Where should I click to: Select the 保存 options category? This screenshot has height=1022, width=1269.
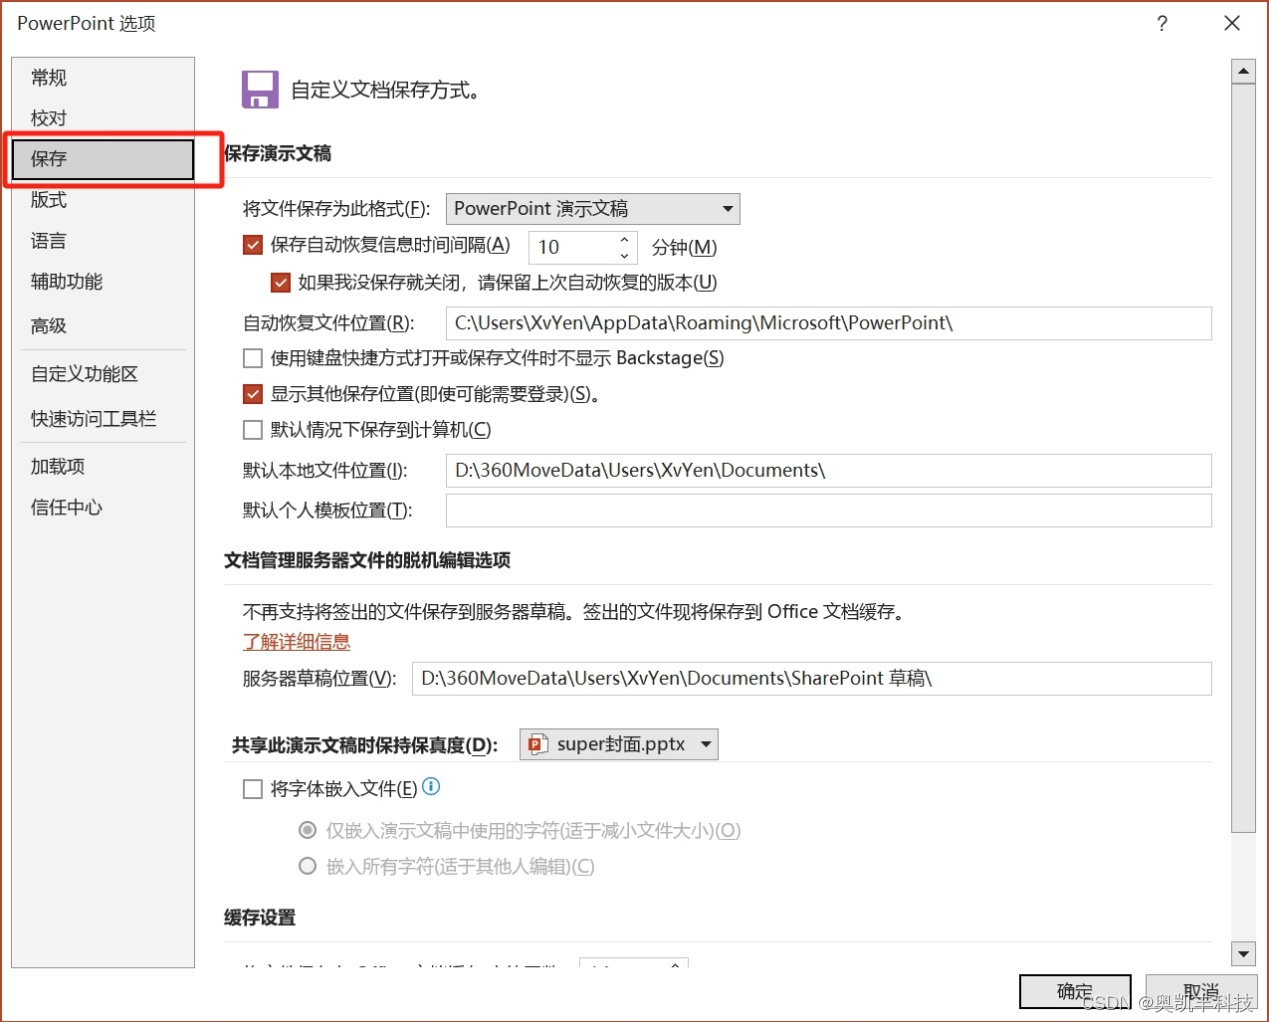click(x=103, y=159)
